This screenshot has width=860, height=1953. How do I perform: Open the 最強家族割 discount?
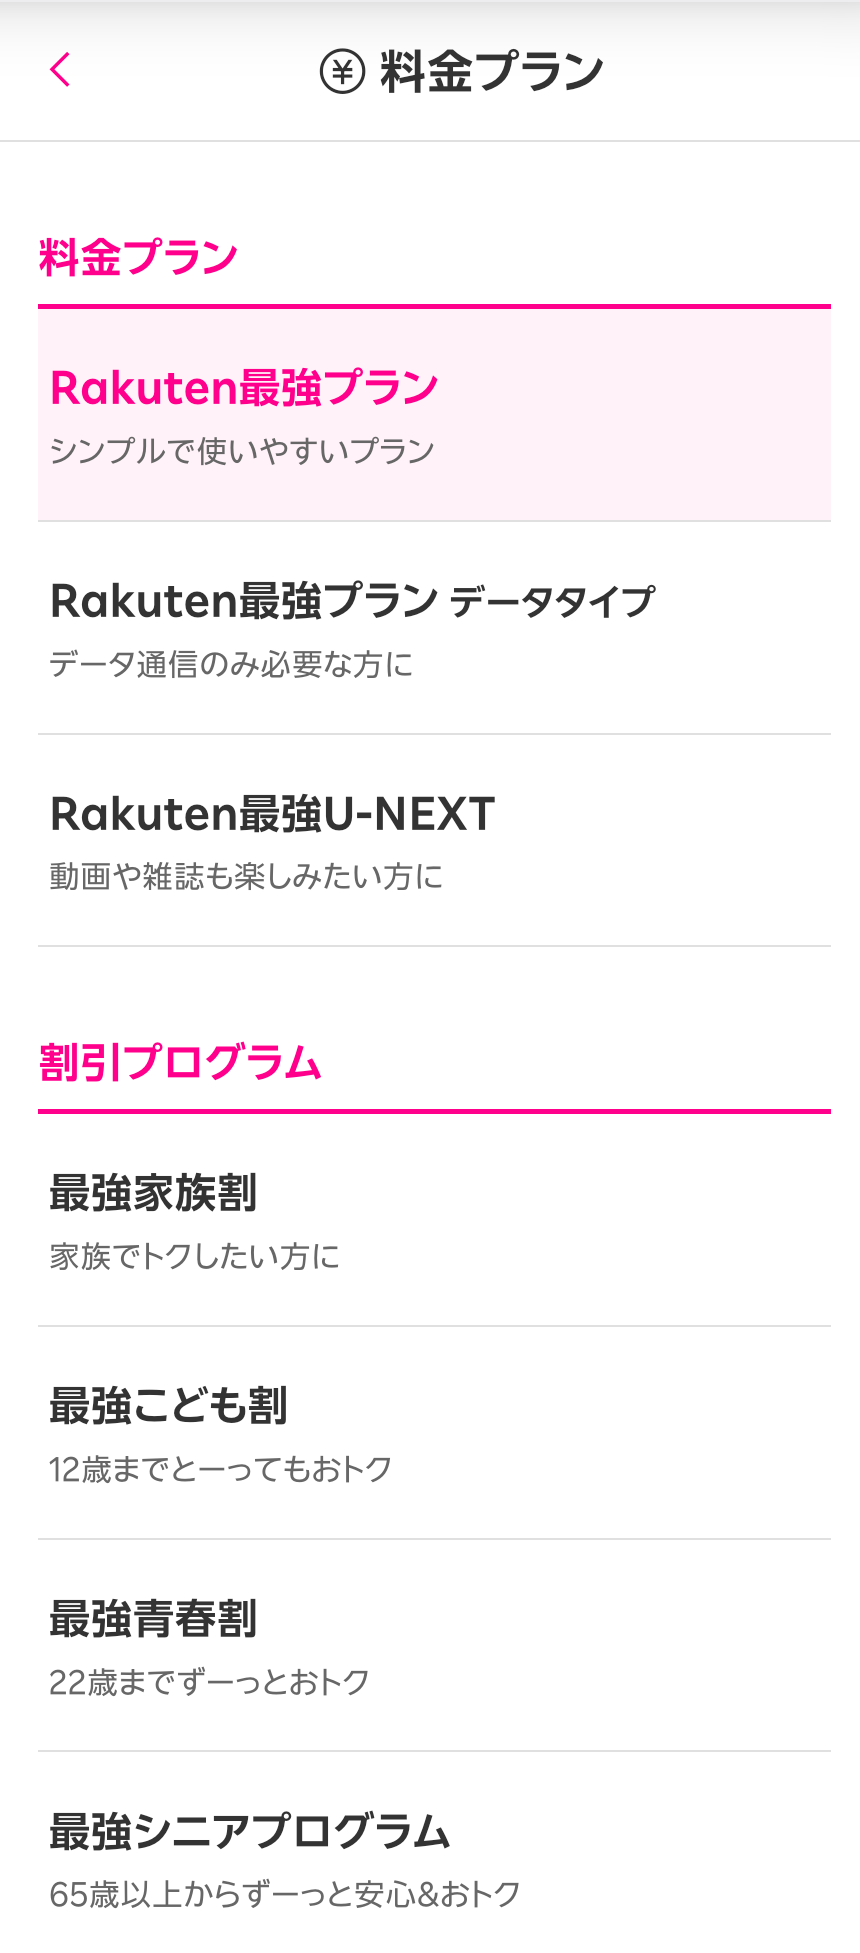153,1193
